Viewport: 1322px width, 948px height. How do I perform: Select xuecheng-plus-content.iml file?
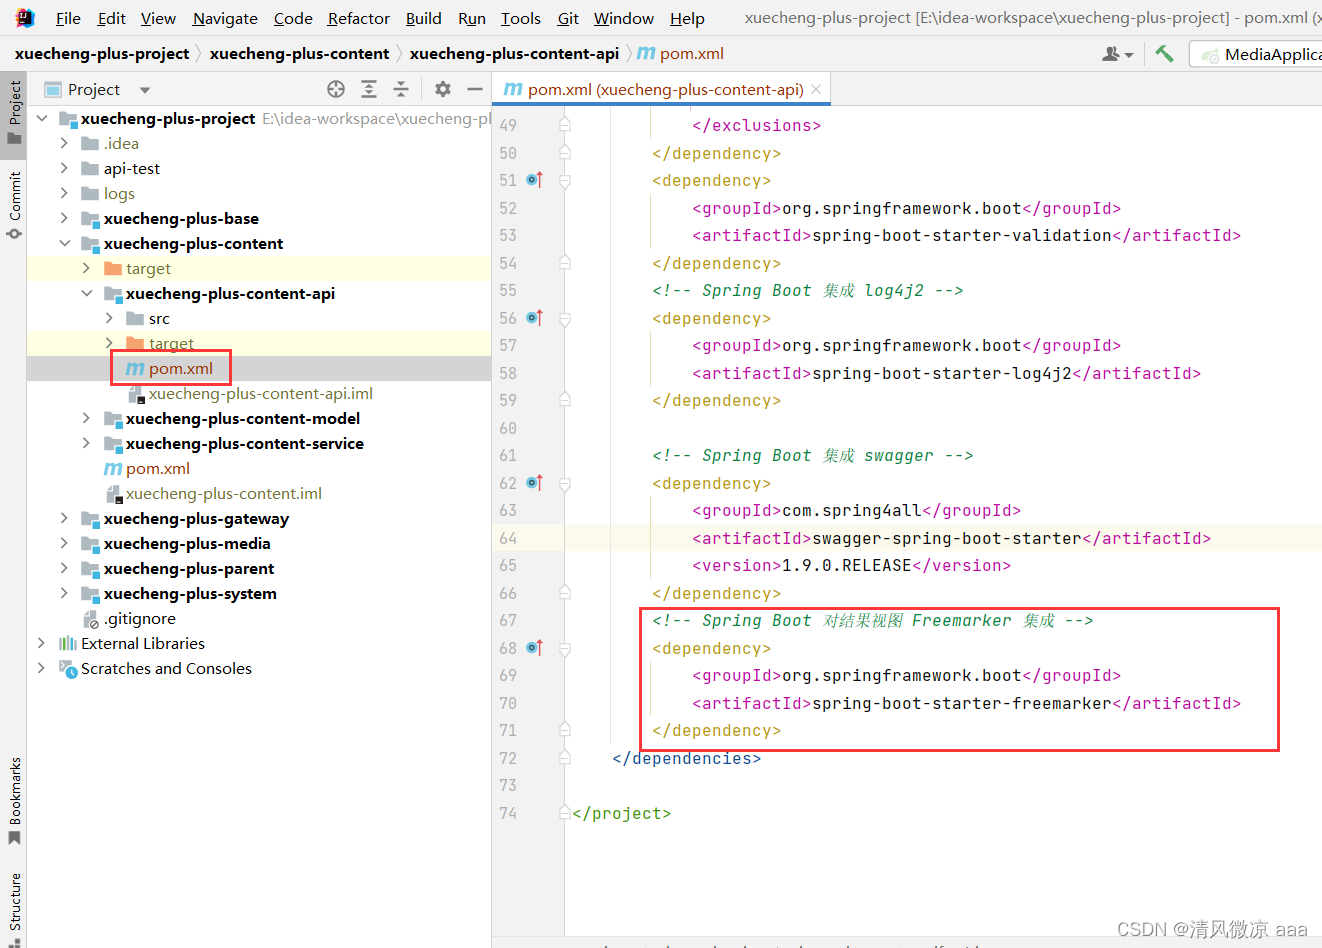[x=224, y=493]
